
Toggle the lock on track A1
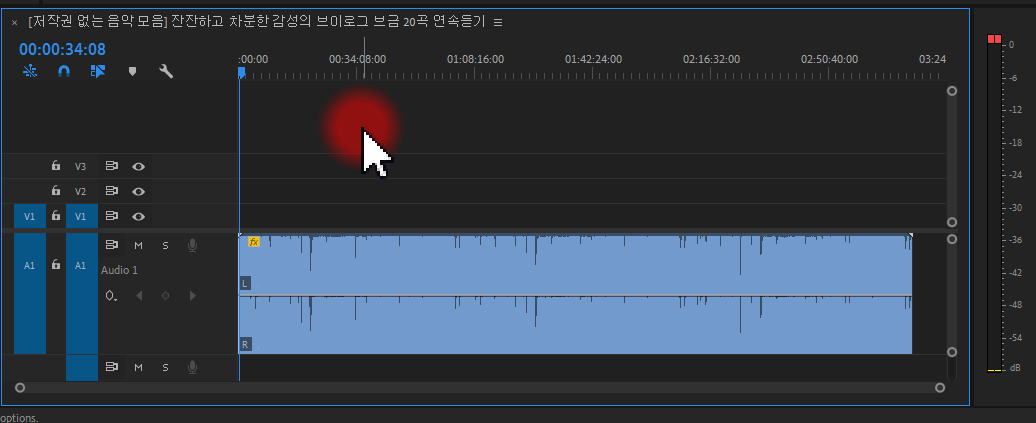(56, 265)
